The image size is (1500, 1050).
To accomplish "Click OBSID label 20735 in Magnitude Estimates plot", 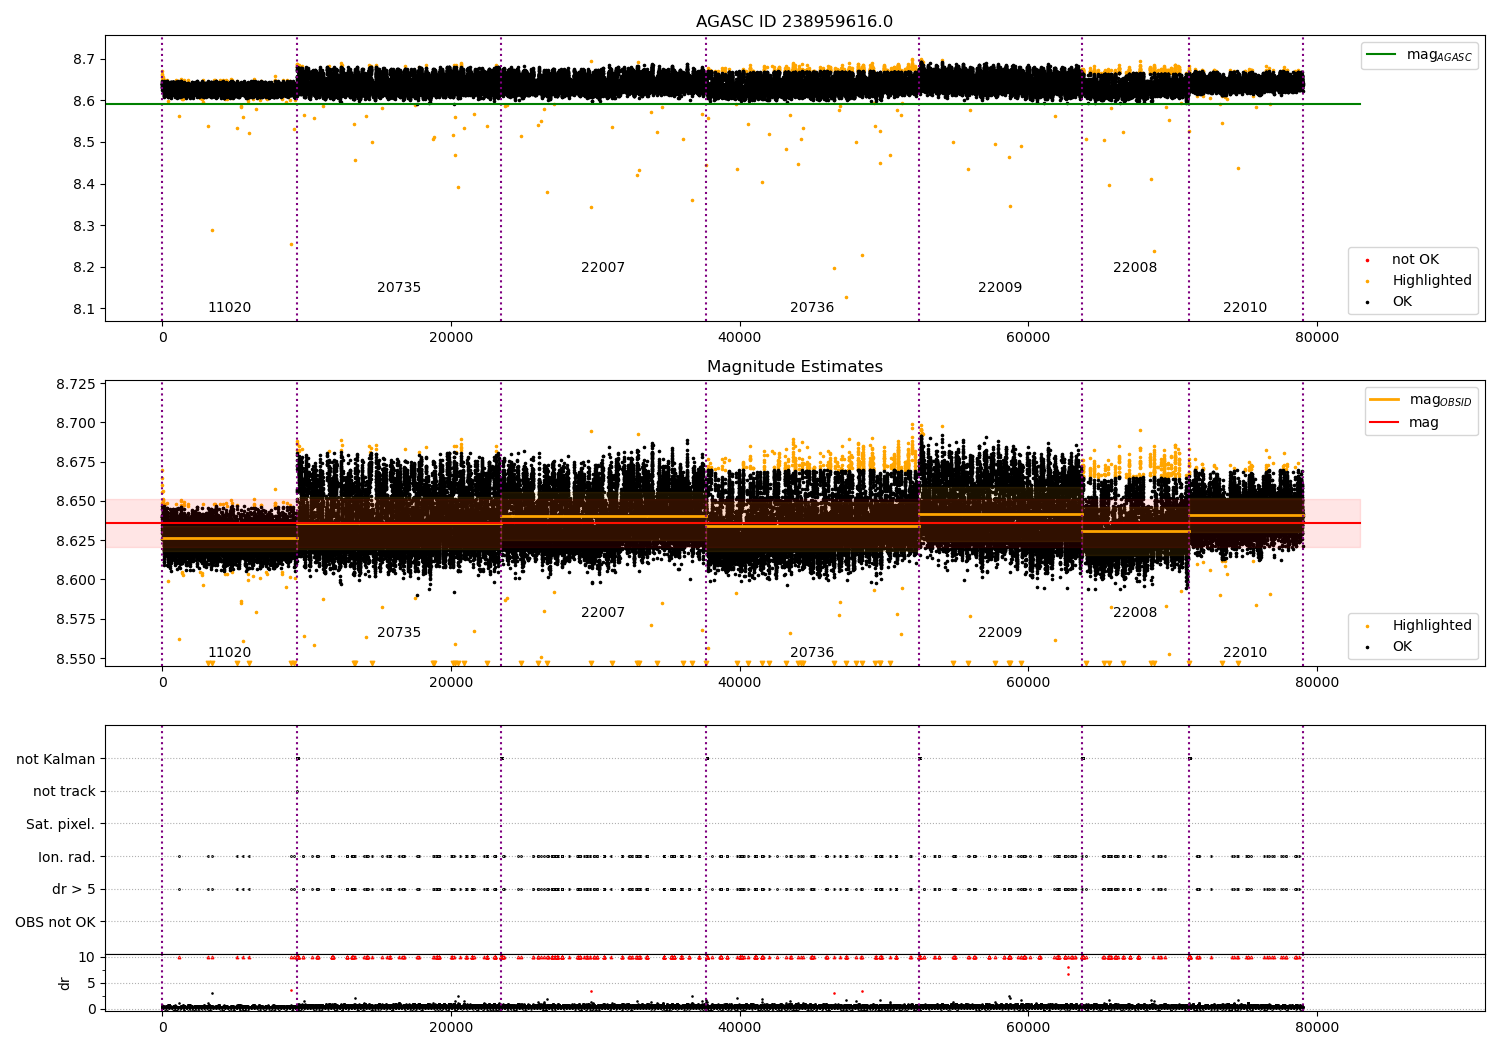I will [399, 633].
